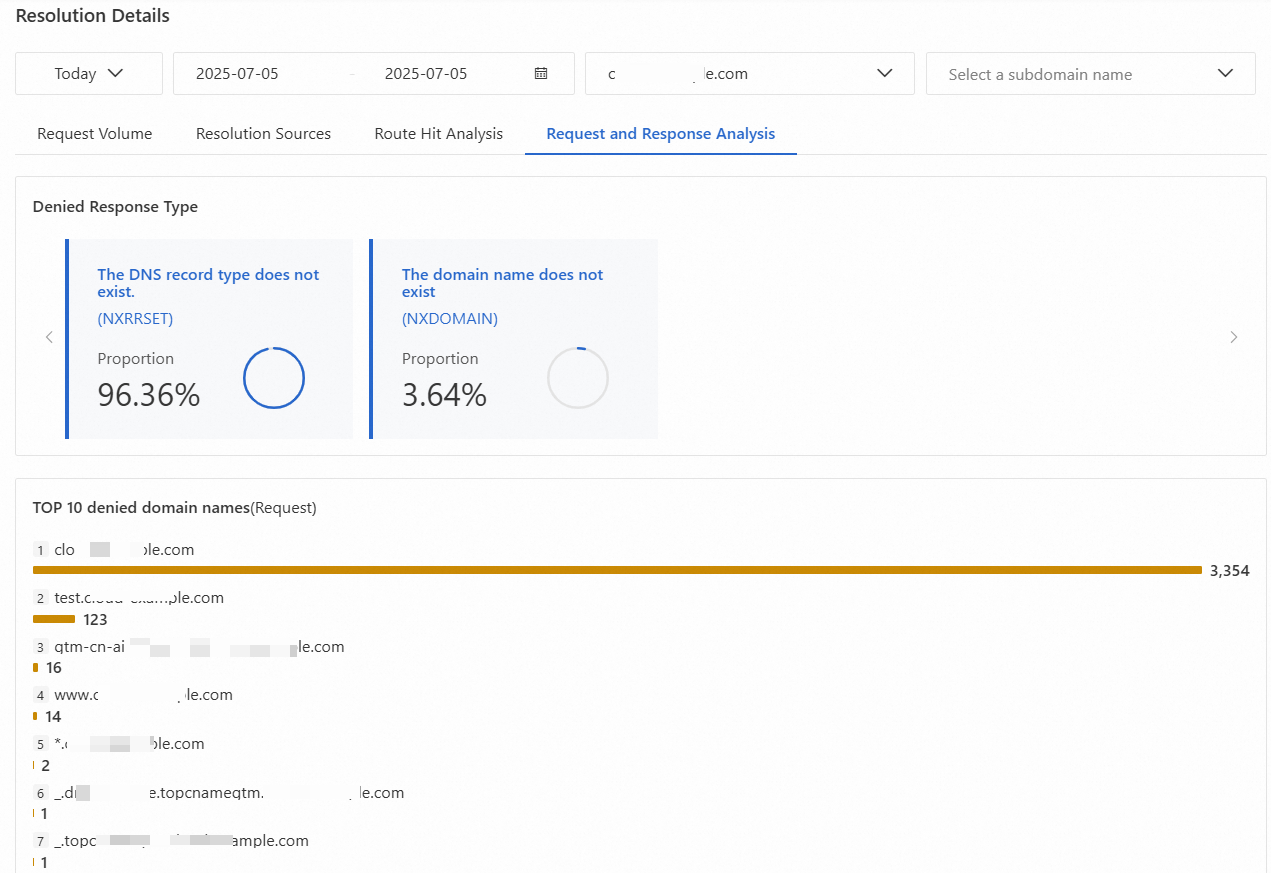Click the bar showing 123 requests

click(54, 619)
